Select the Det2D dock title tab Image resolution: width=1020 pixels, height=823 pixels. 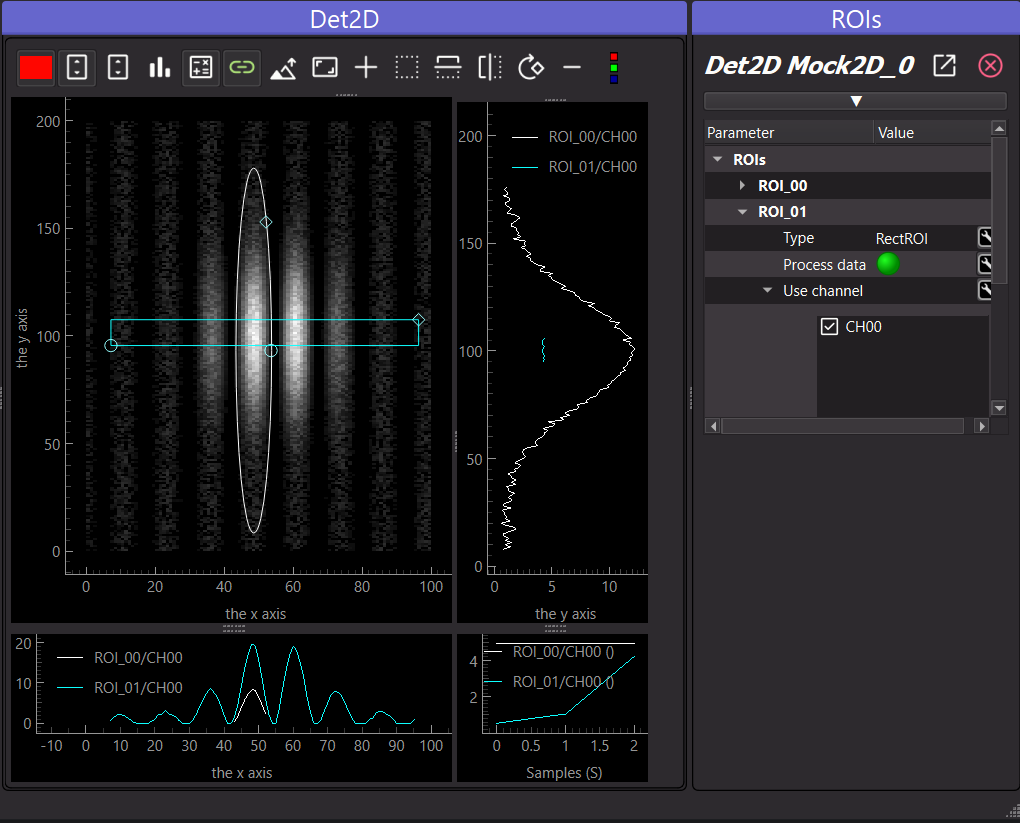tap(344, 18)
